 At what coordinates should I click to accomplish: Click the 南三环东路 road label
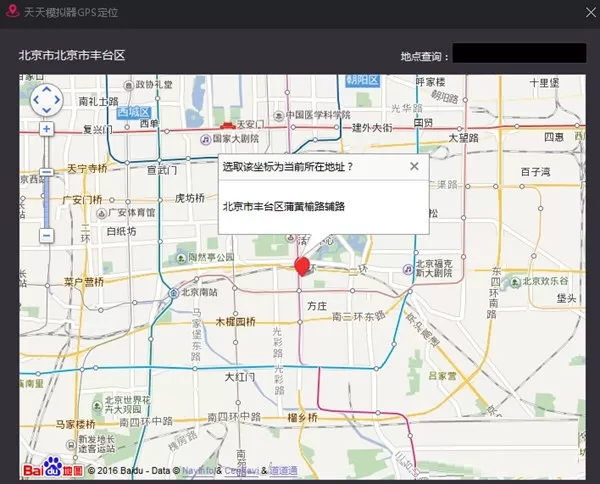click(359, 316)
